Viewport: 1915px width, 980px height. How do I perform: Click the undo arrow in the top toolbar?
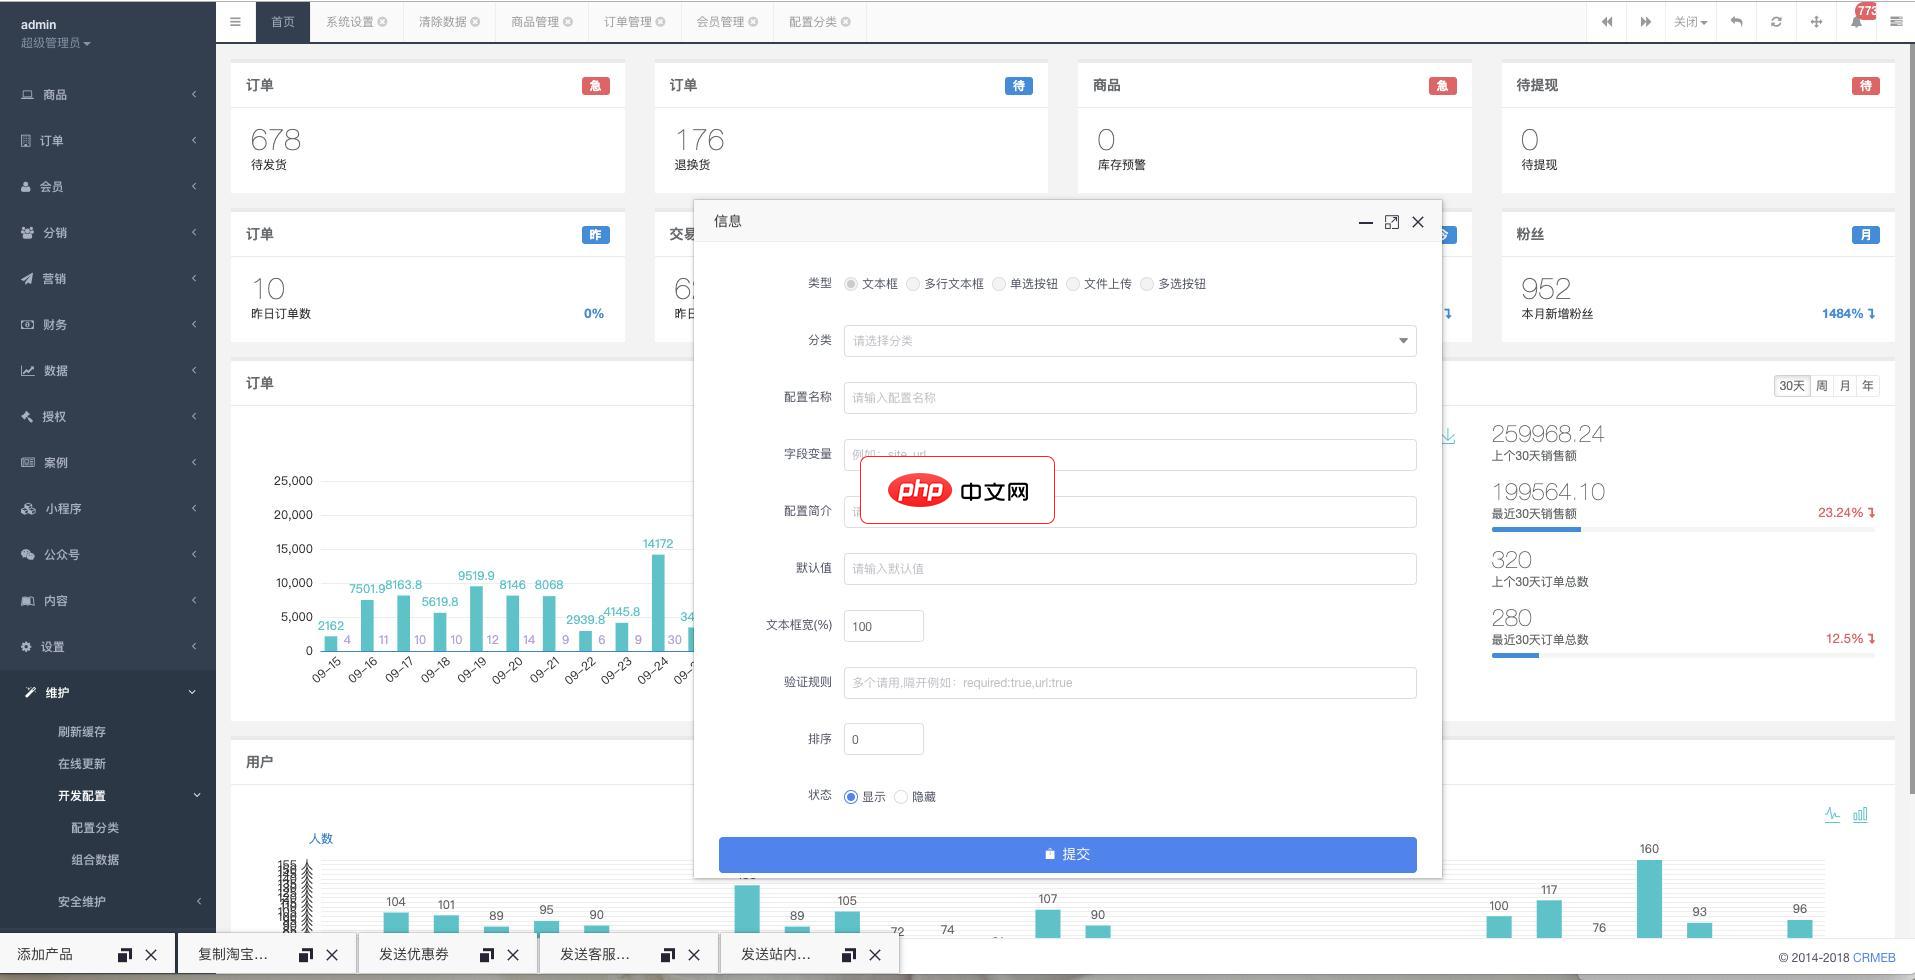1737,21
